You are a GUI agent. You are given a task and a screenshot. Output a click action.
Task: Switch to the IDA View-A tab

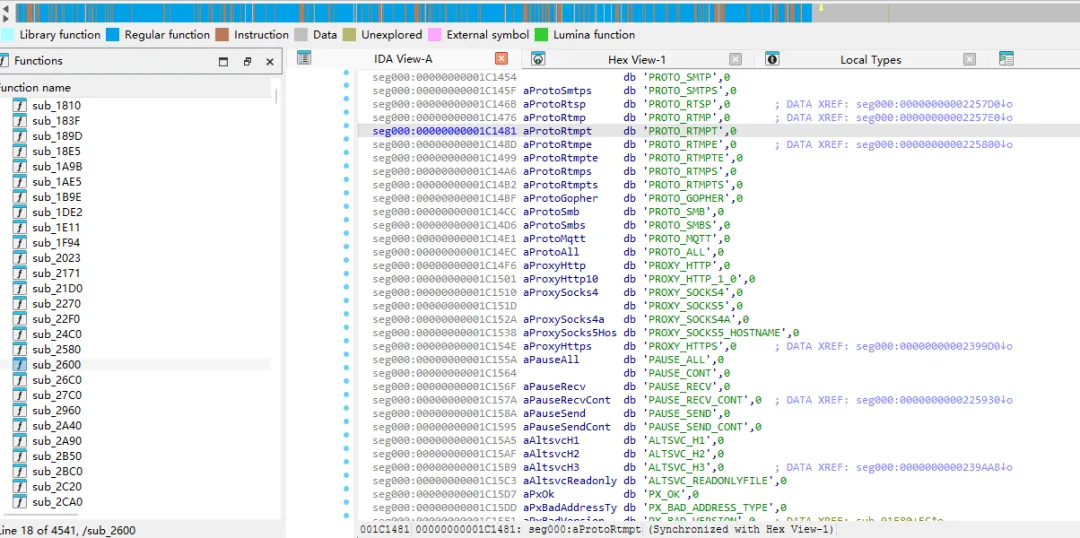click(x=403, y=59)
